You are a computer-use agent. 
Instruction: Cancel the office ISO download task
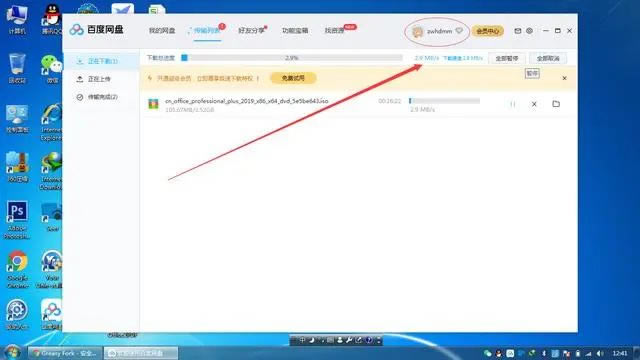tap(534, 104)
